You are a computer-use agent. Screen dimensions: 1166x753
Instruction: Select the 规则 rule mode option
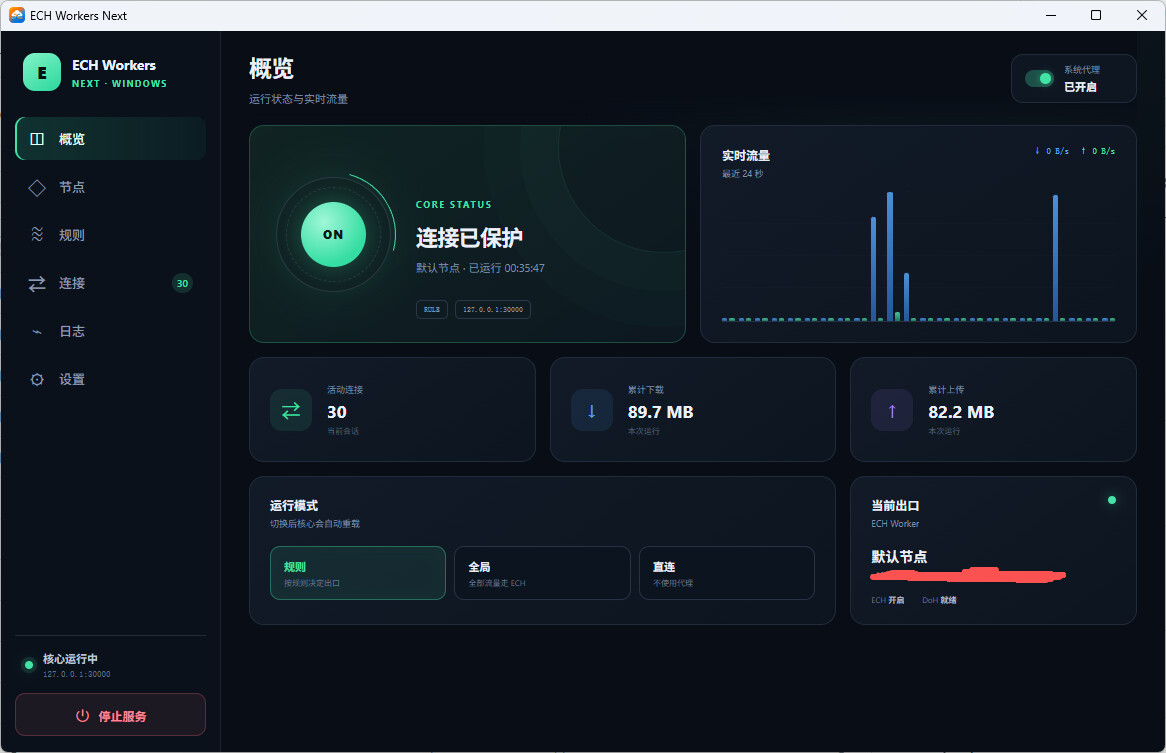358,573
